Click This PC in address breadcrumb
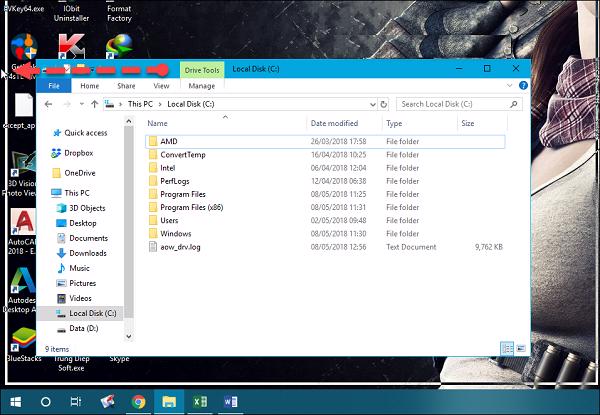 (140, 104)
